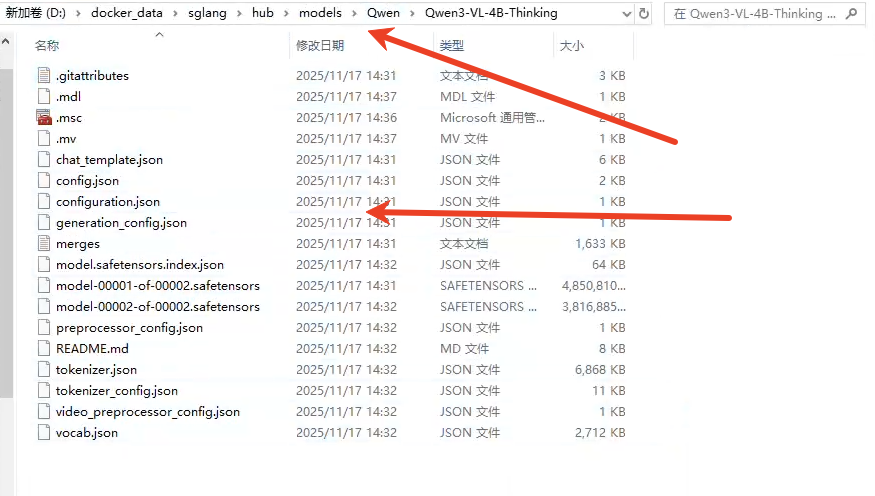Select the file named .gitattributes

coord(93,75)
